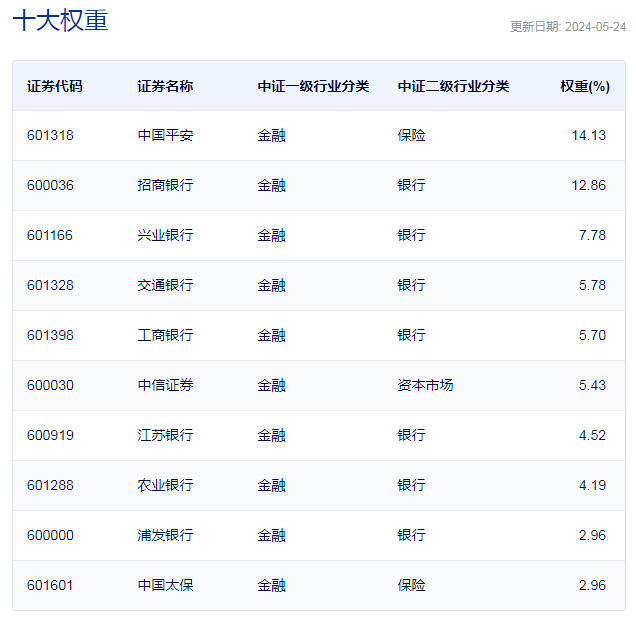Select the 中国太保 security name

[x=165, y=585]
